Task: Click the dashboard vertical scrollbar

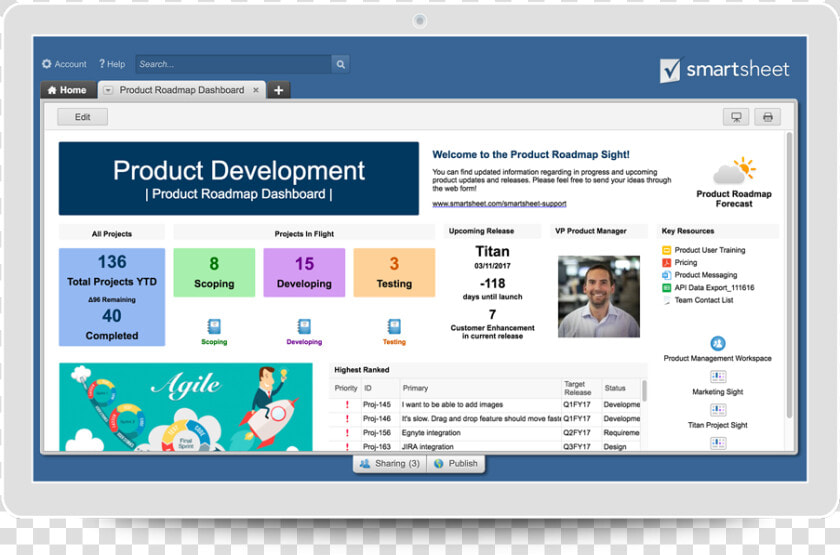Action: pyautogui.click(x=789, y=275)
